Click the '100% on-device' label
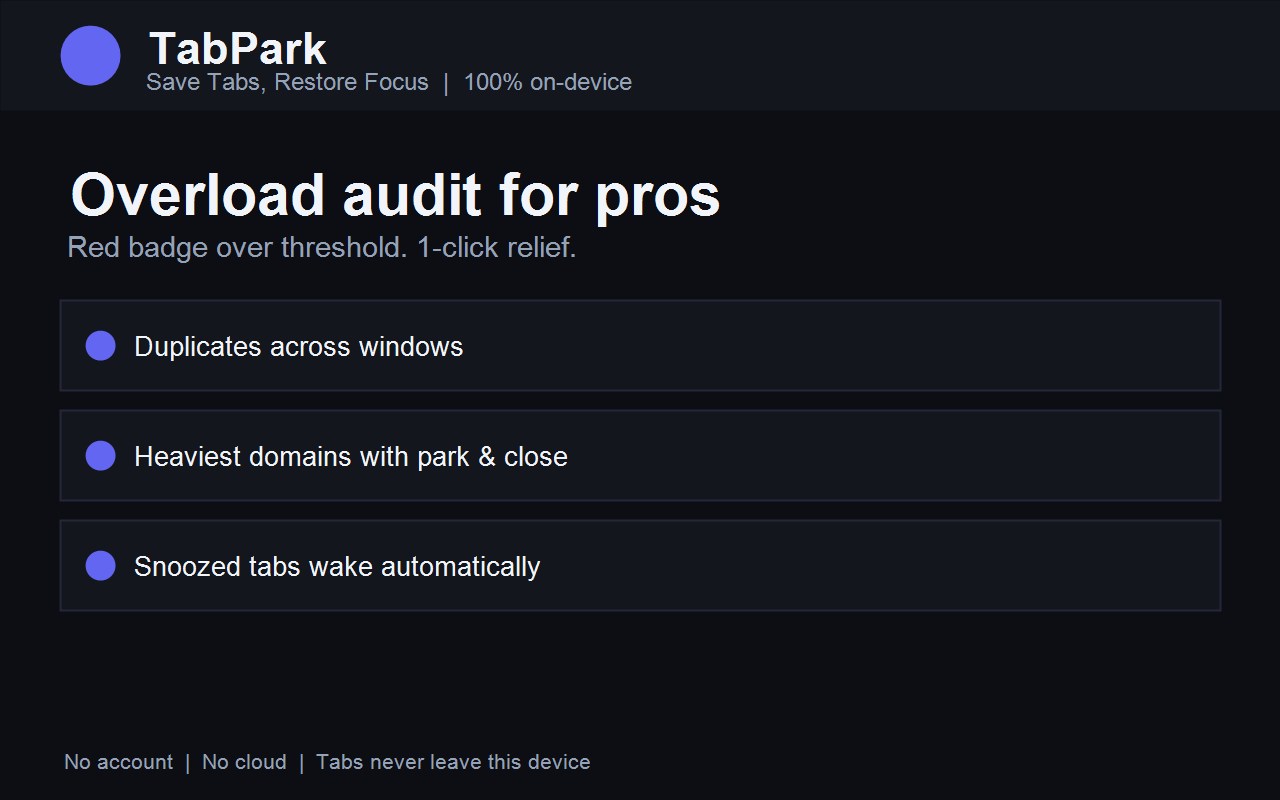The width and height of the screenshot is (1280, 800). tap(547, 82)
